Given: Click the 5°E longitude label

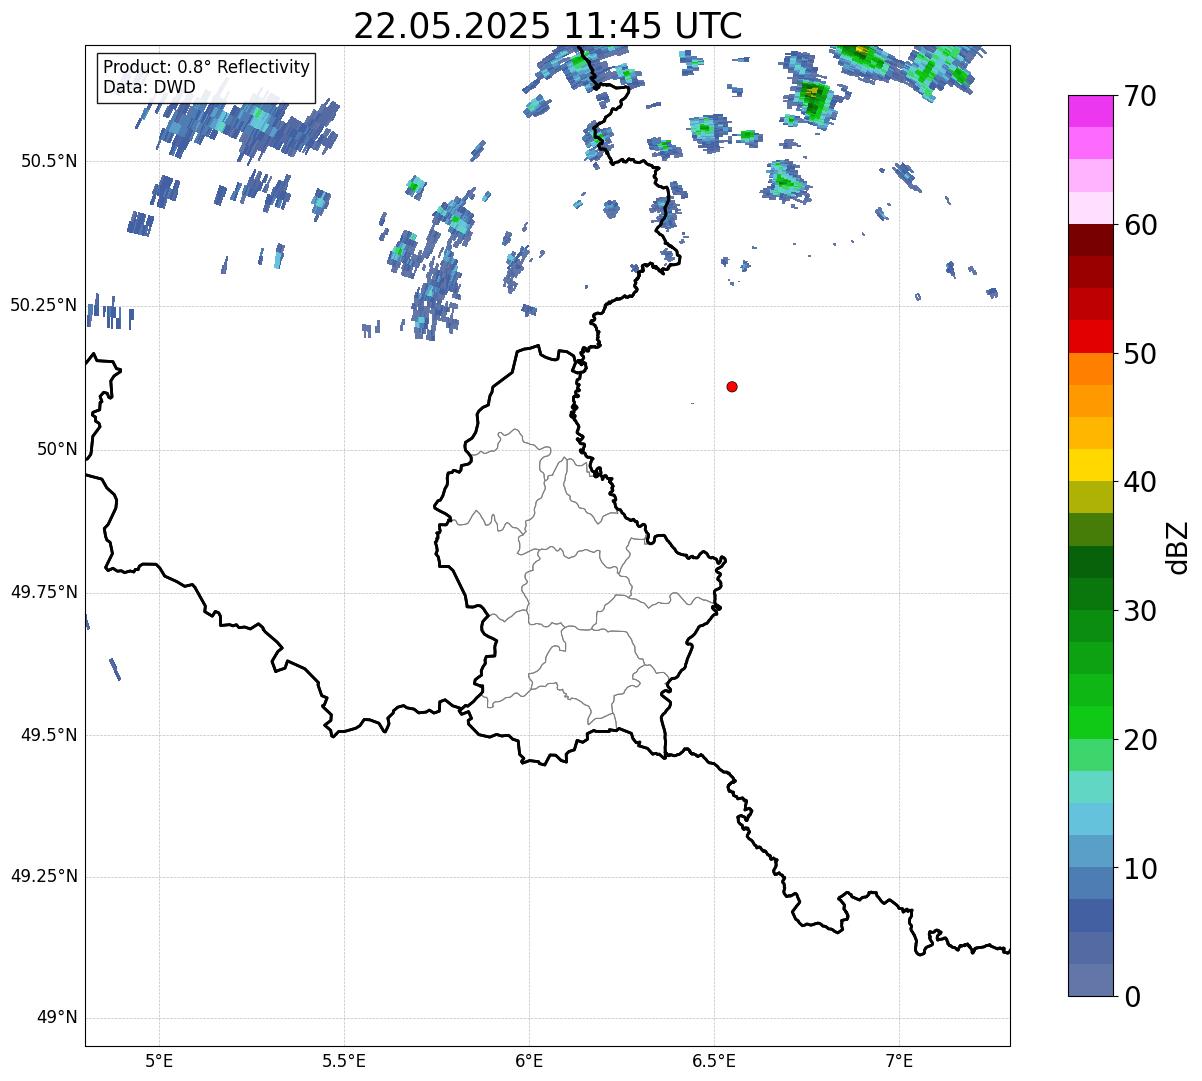Looking at the screenshot, I should (x=159, y=1061).
